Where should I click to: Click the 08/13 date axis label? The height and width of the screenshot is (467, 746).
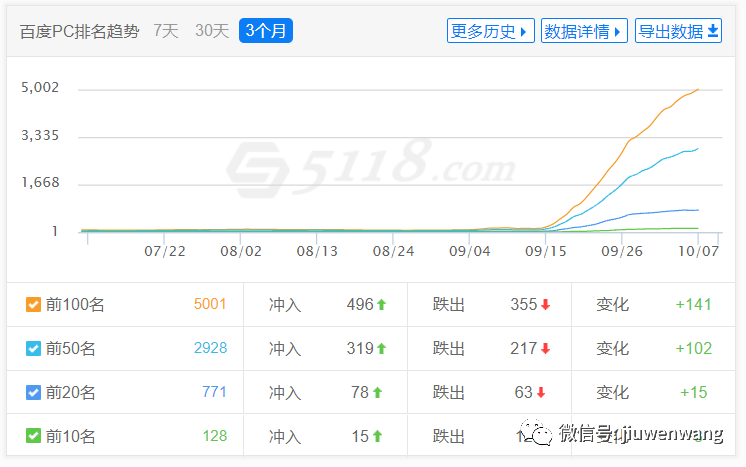click(x=317, y=251)
